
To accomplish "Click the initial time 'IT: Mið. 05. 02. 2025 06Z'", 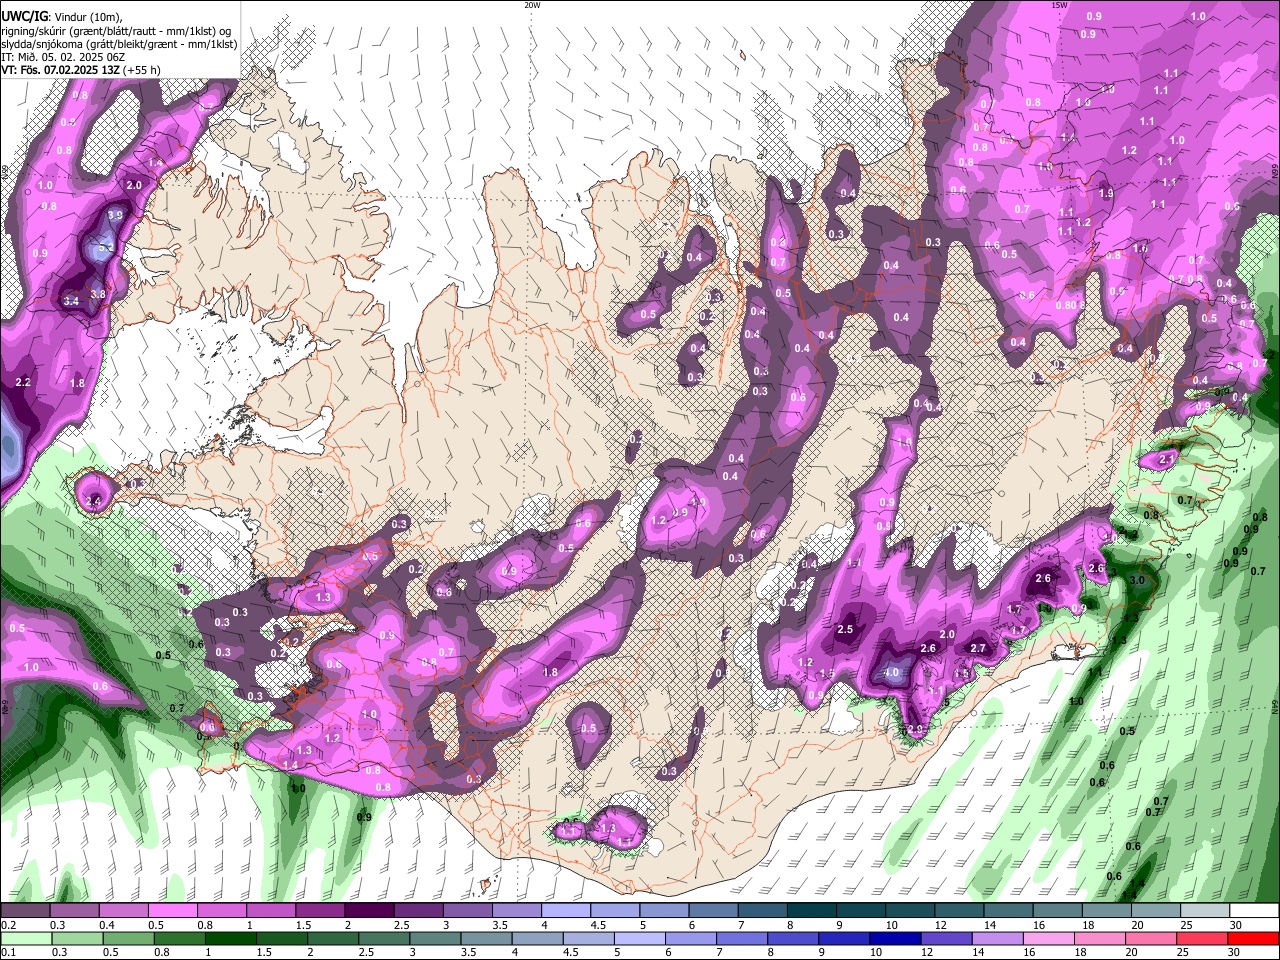I will [x=63, y=57].
